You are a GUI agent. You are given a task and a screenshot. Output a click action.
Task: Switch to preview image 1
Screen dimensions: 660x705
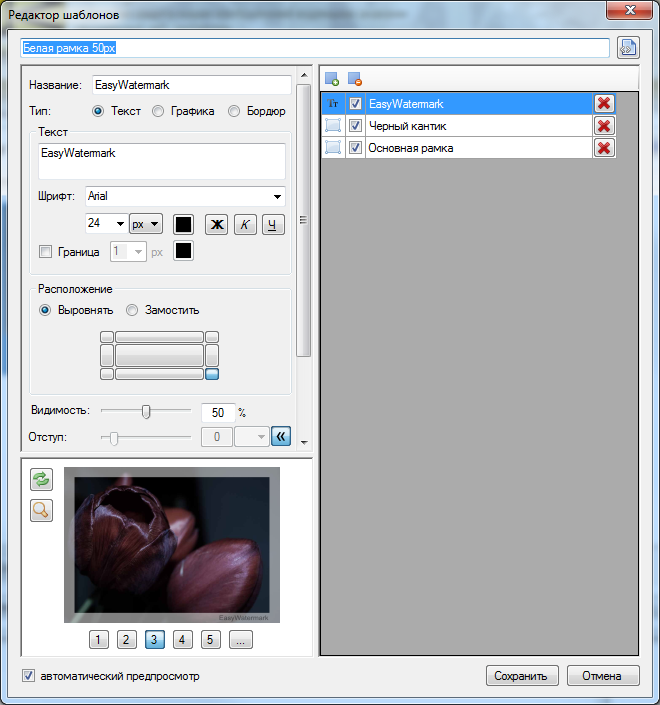click(98, 639)
